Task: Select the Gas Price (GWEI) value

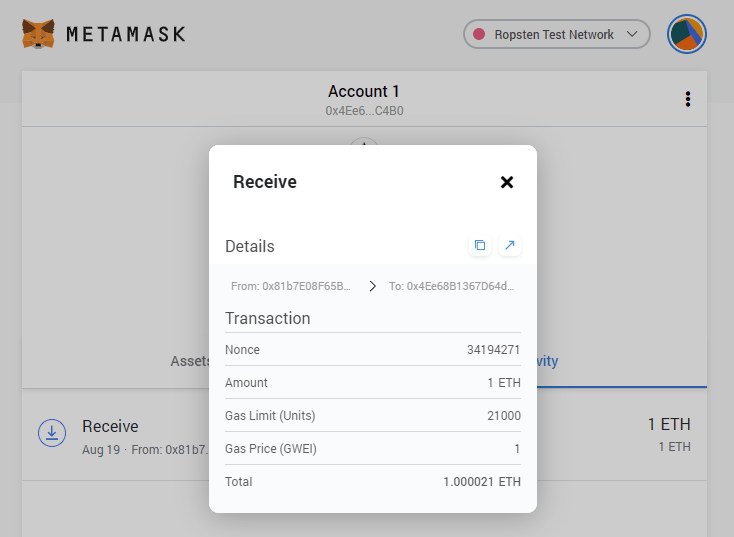Action: (x=517, y=449)
